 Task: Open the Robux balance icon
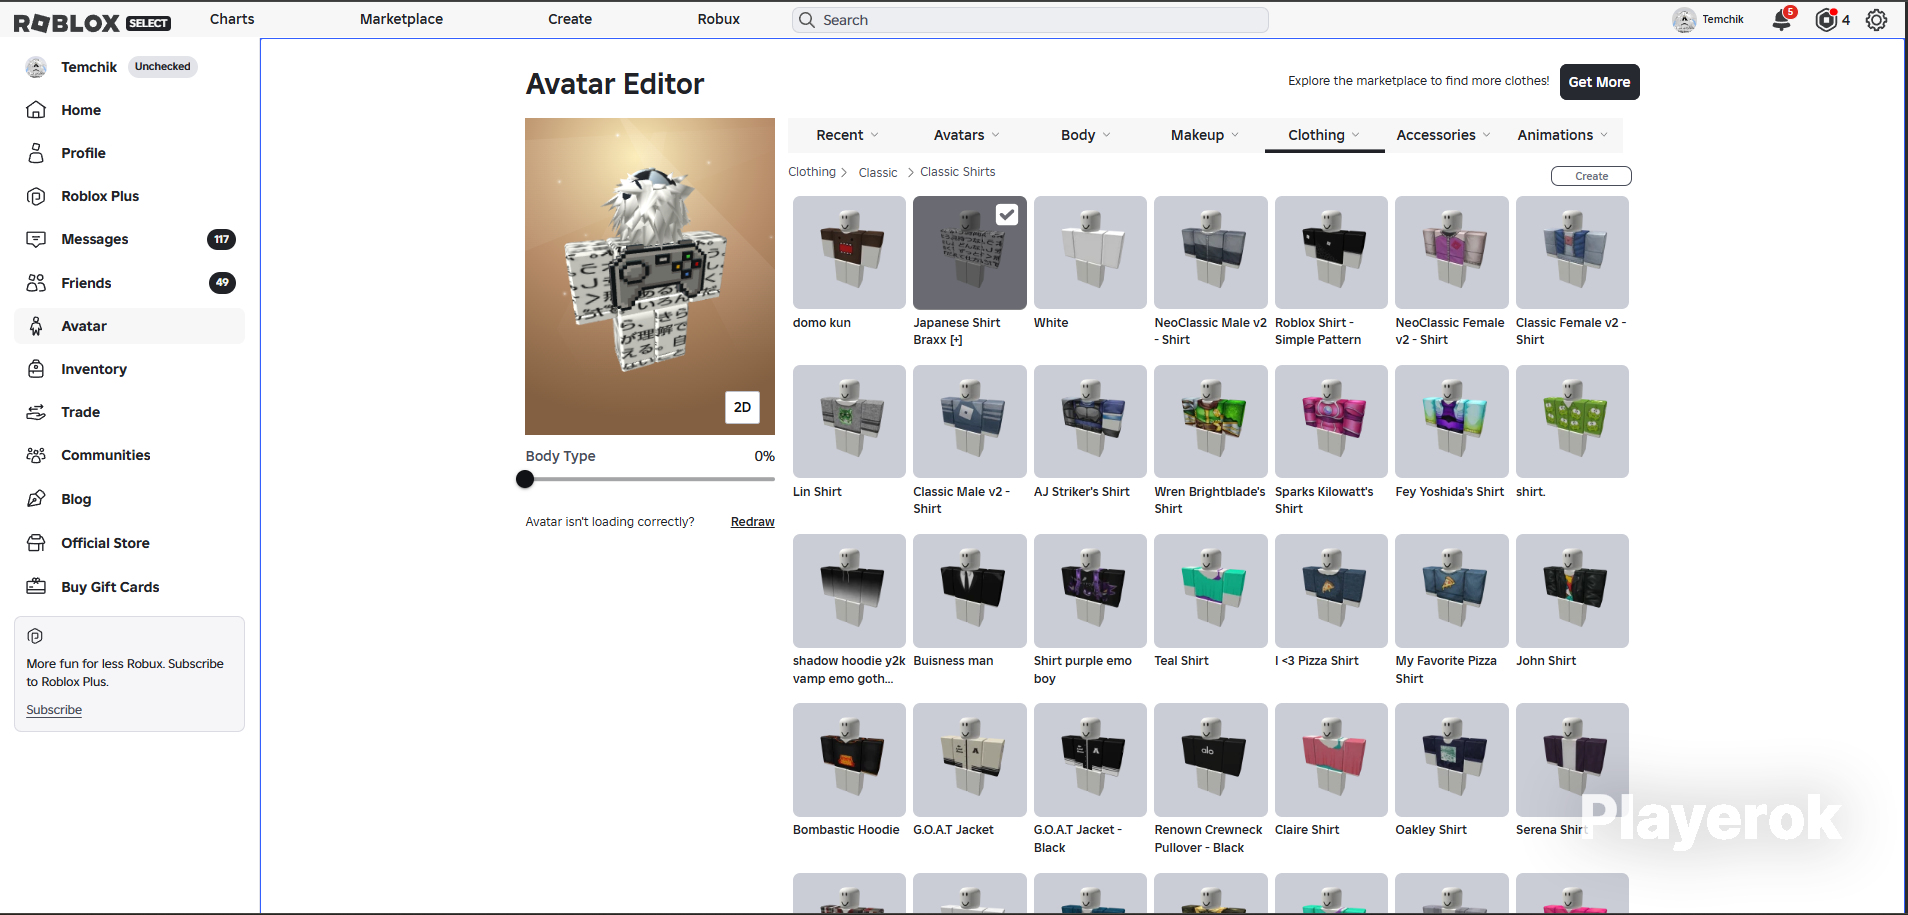point(1826,20)
